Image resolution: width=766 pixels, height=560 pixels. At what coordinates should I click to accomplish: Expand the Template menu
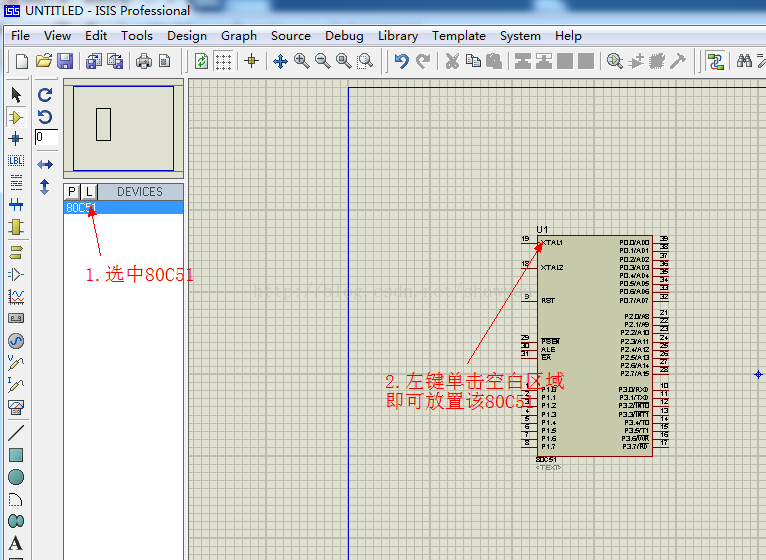click(x=458, y=35)
